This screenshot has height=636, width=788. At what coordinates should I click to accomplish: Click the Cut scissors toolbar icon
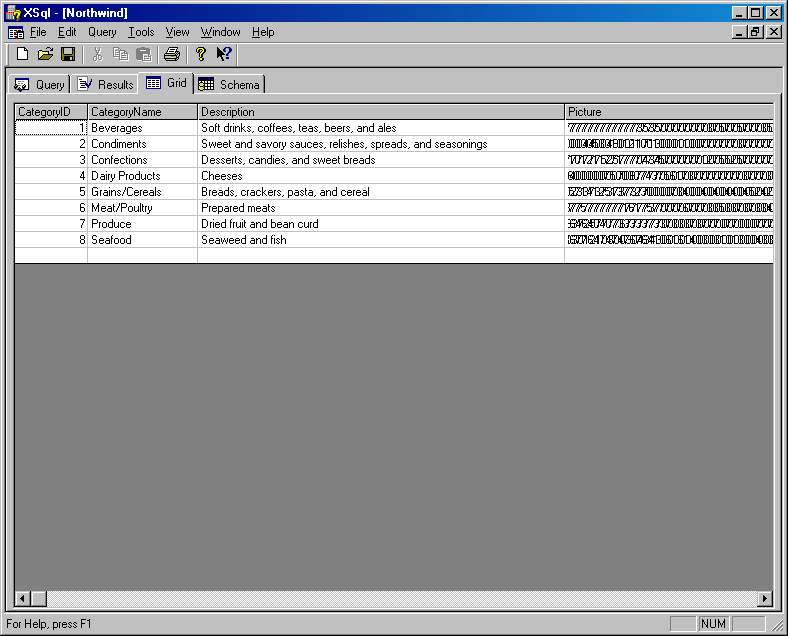(97, 54)
